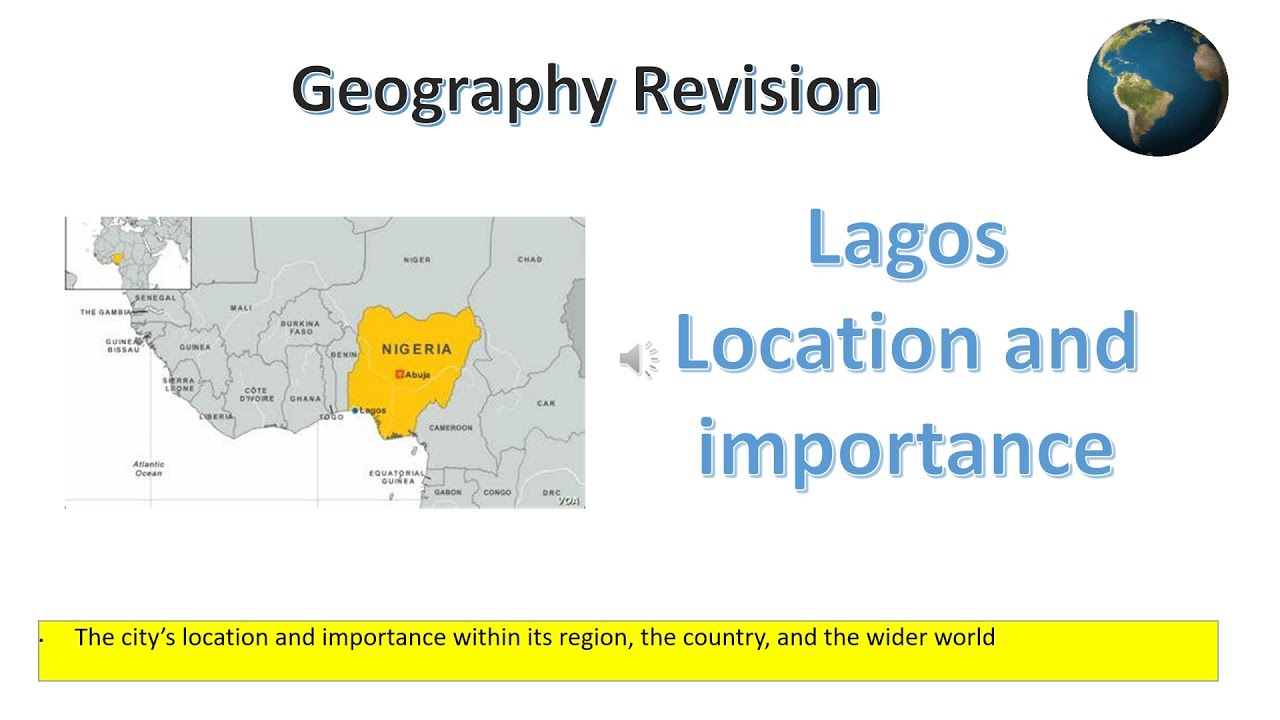Click the 'NIGERIA' label on the map
Screen dimensions: 1280x720
pyautogui.click(x=417, y=350)
